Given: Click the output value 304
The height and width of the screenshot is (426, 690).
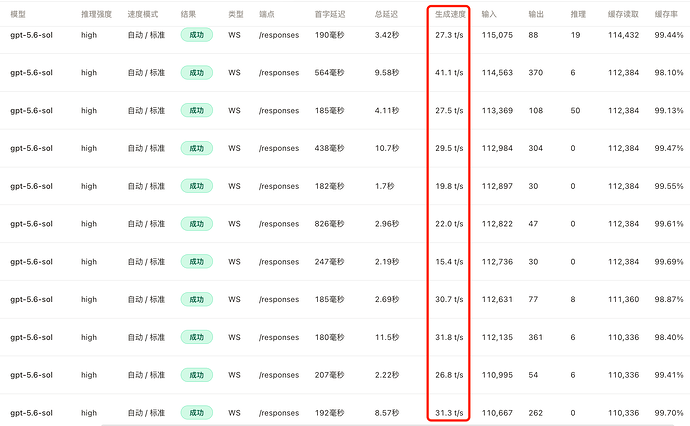Looking at the screenshot, I should (536, 148).
